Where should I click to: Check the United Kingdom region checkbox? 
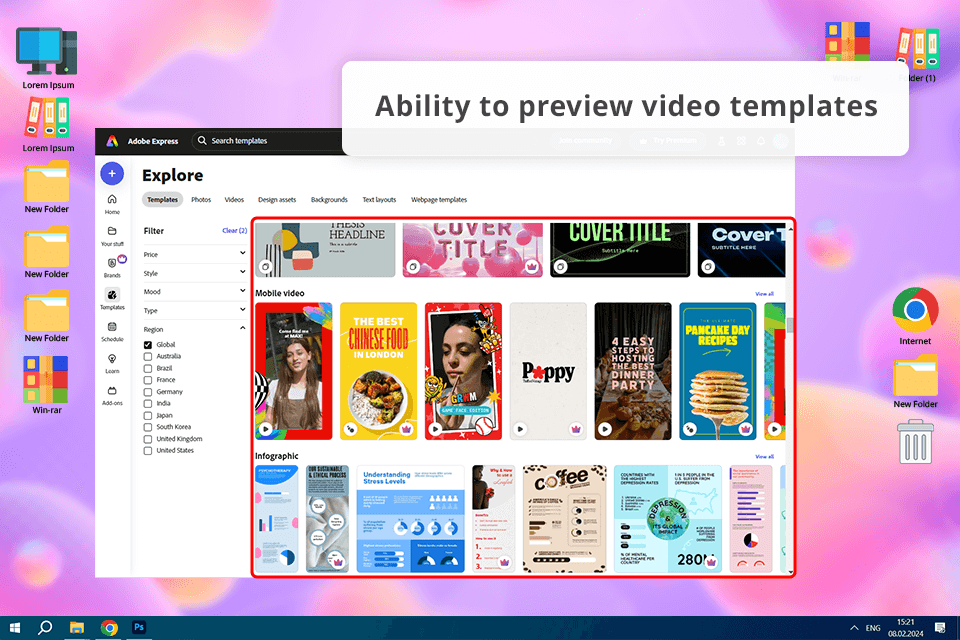click(x=148, y=439)
